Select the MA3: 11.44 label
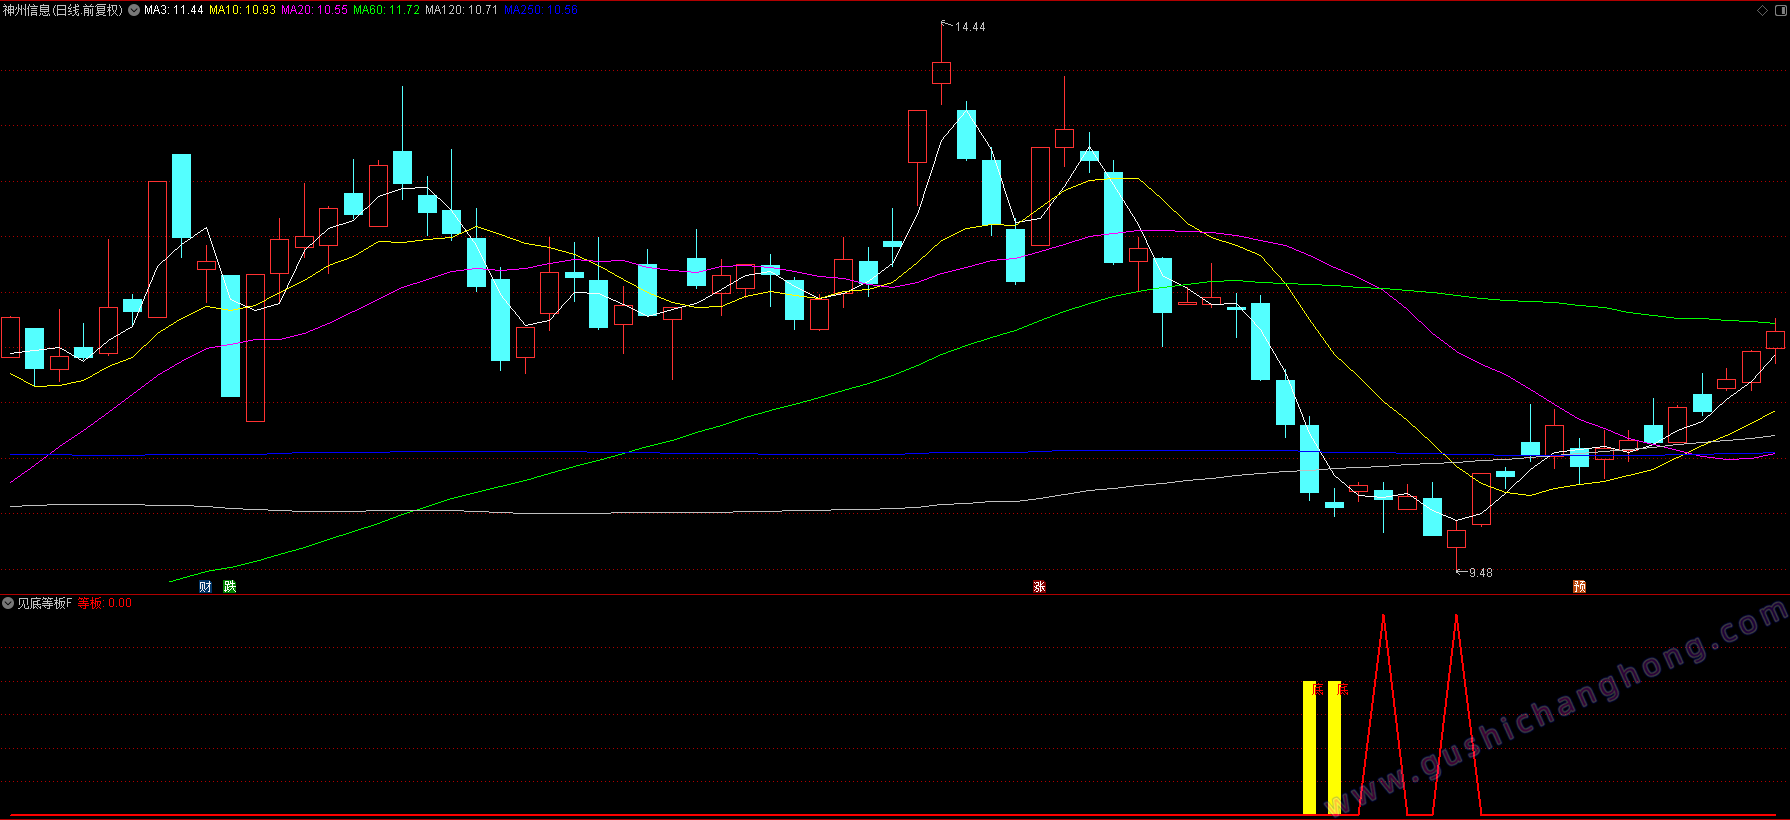 click(x=174, y=10)
